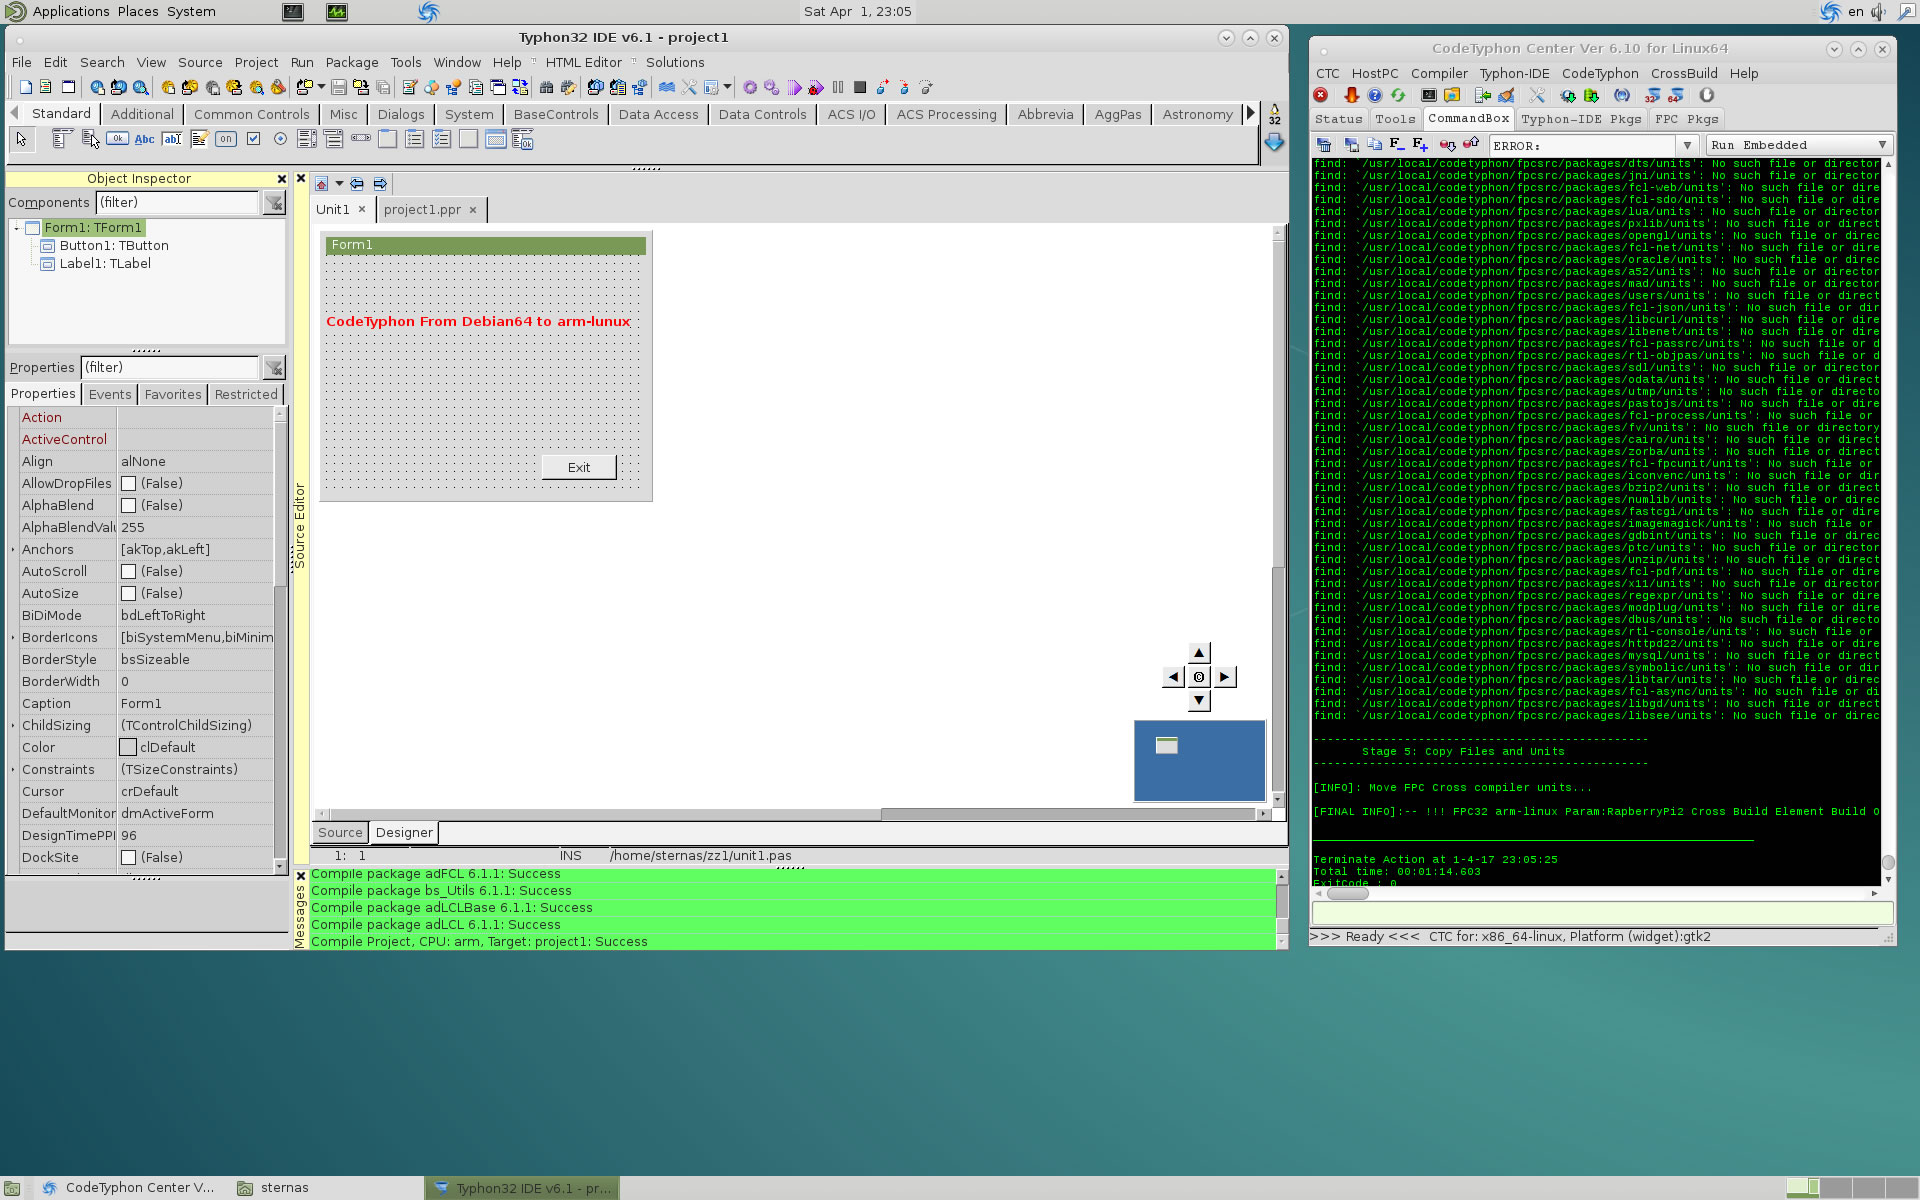Click the right arrow navigation button in designer
This screenshot has width=1920, height=1200.
tap(1225, 678)
